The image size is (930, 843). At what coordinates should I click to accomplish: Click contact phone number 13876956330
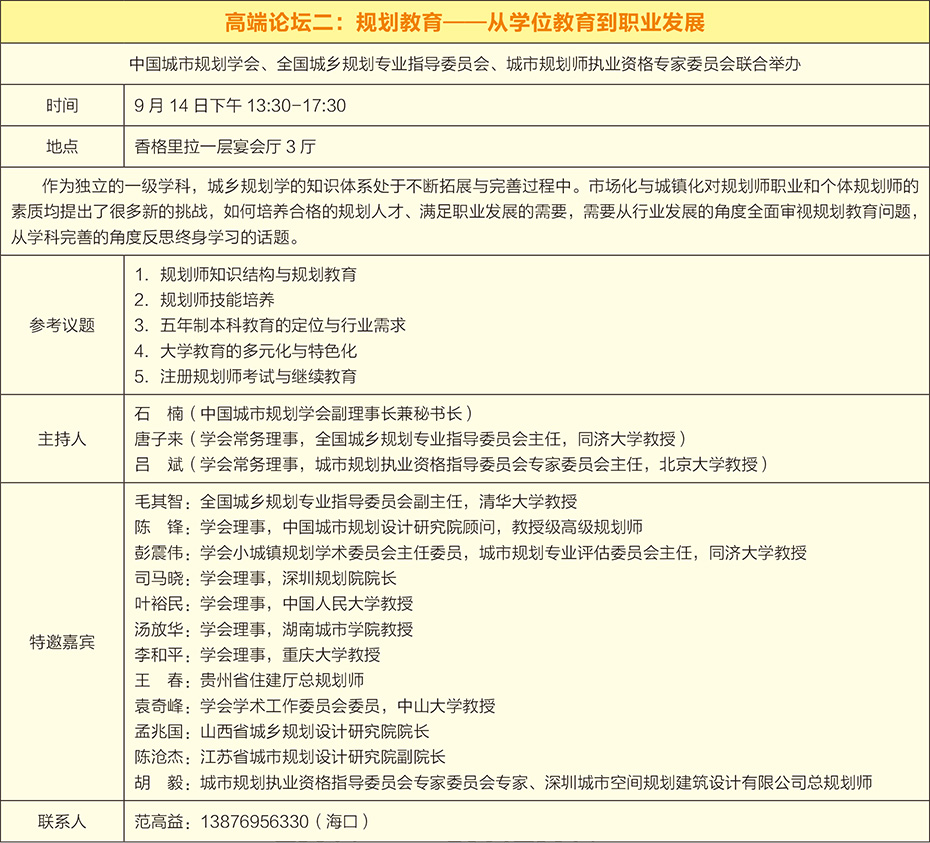coord(254,822)
